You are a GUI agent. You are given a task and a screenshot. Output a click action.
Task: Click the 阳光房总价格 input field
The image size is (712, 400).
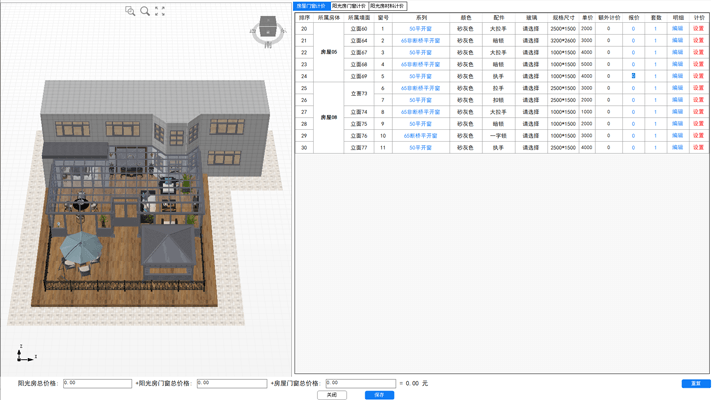(97, 383)
